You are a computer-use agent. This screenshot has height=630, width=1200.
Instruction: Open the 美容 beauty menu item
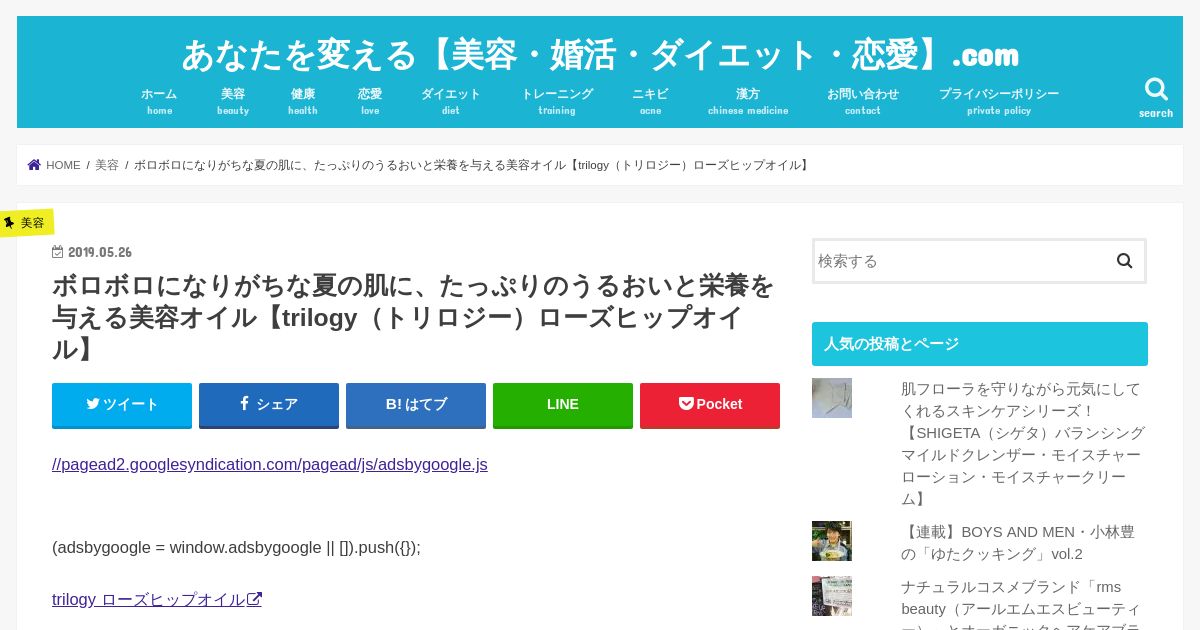(x=233, y=100)
